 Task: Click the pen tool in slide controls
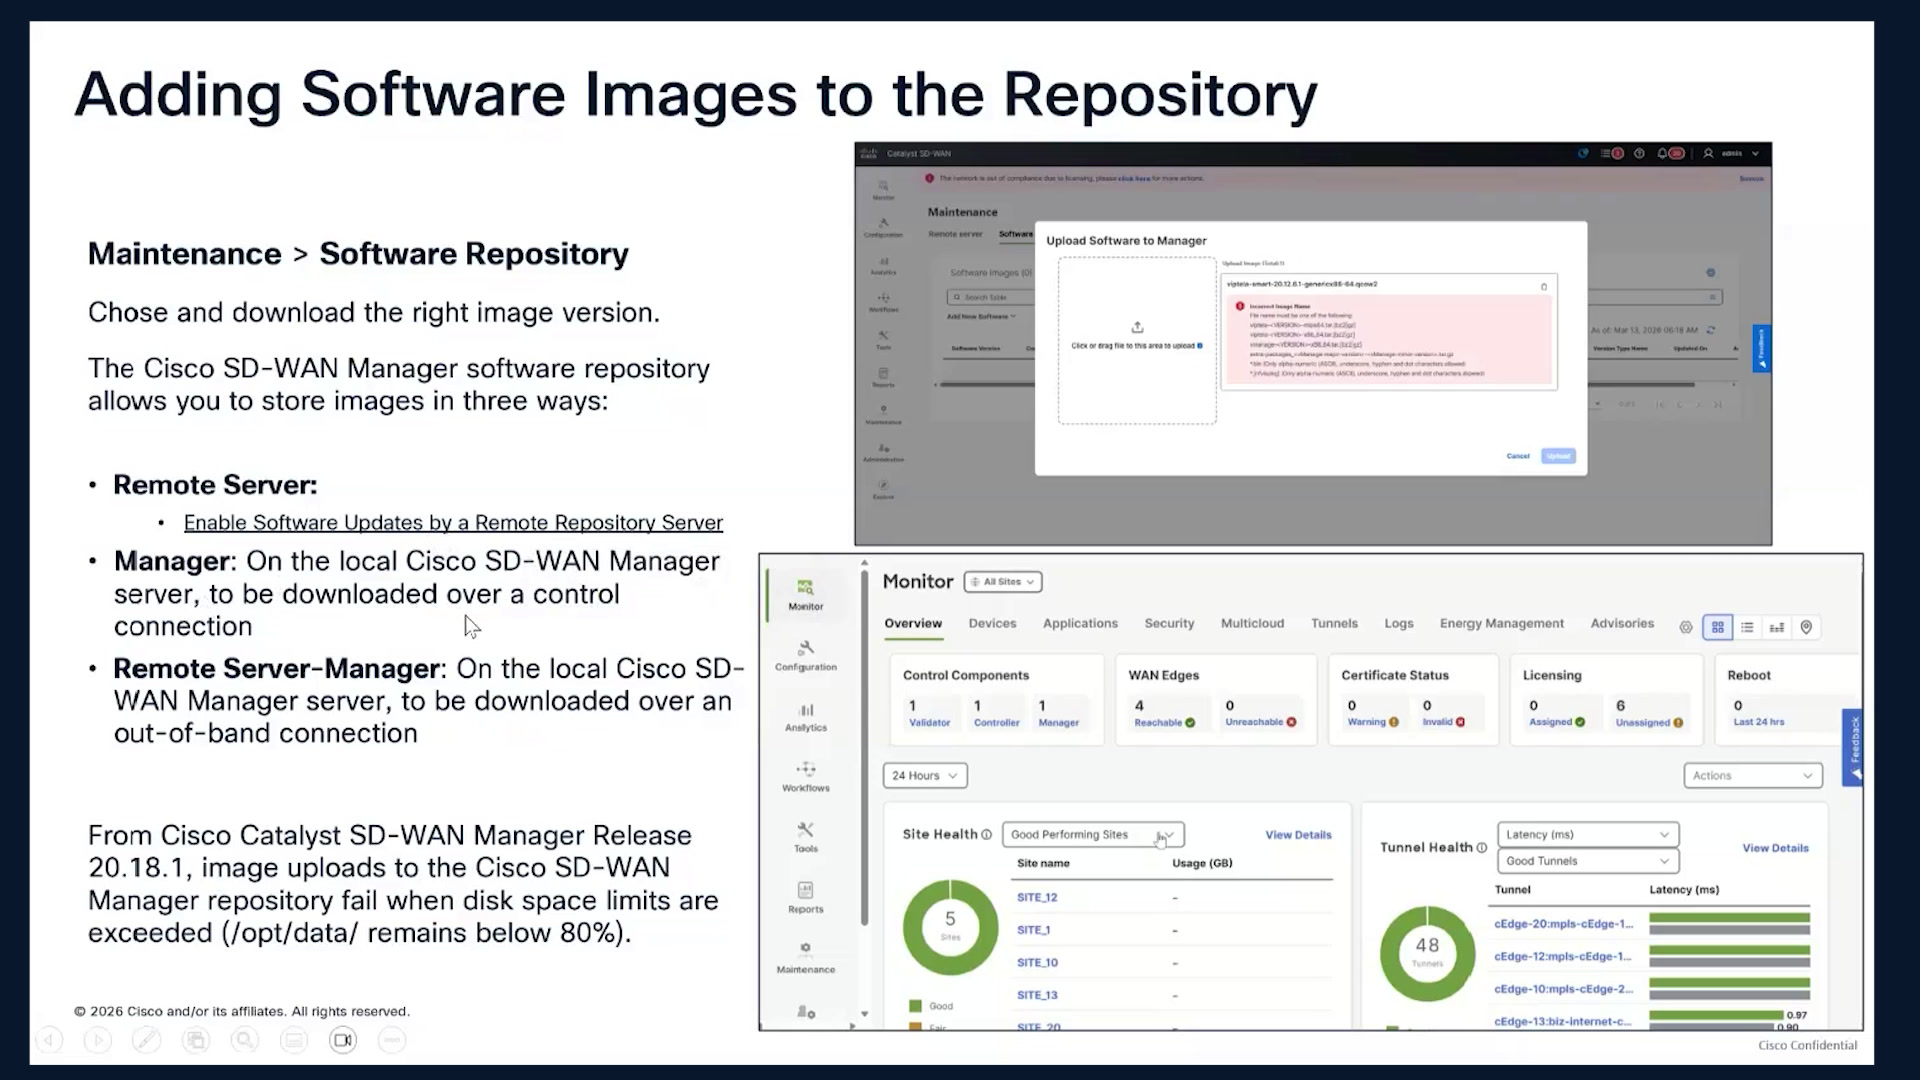(146, 1040)
